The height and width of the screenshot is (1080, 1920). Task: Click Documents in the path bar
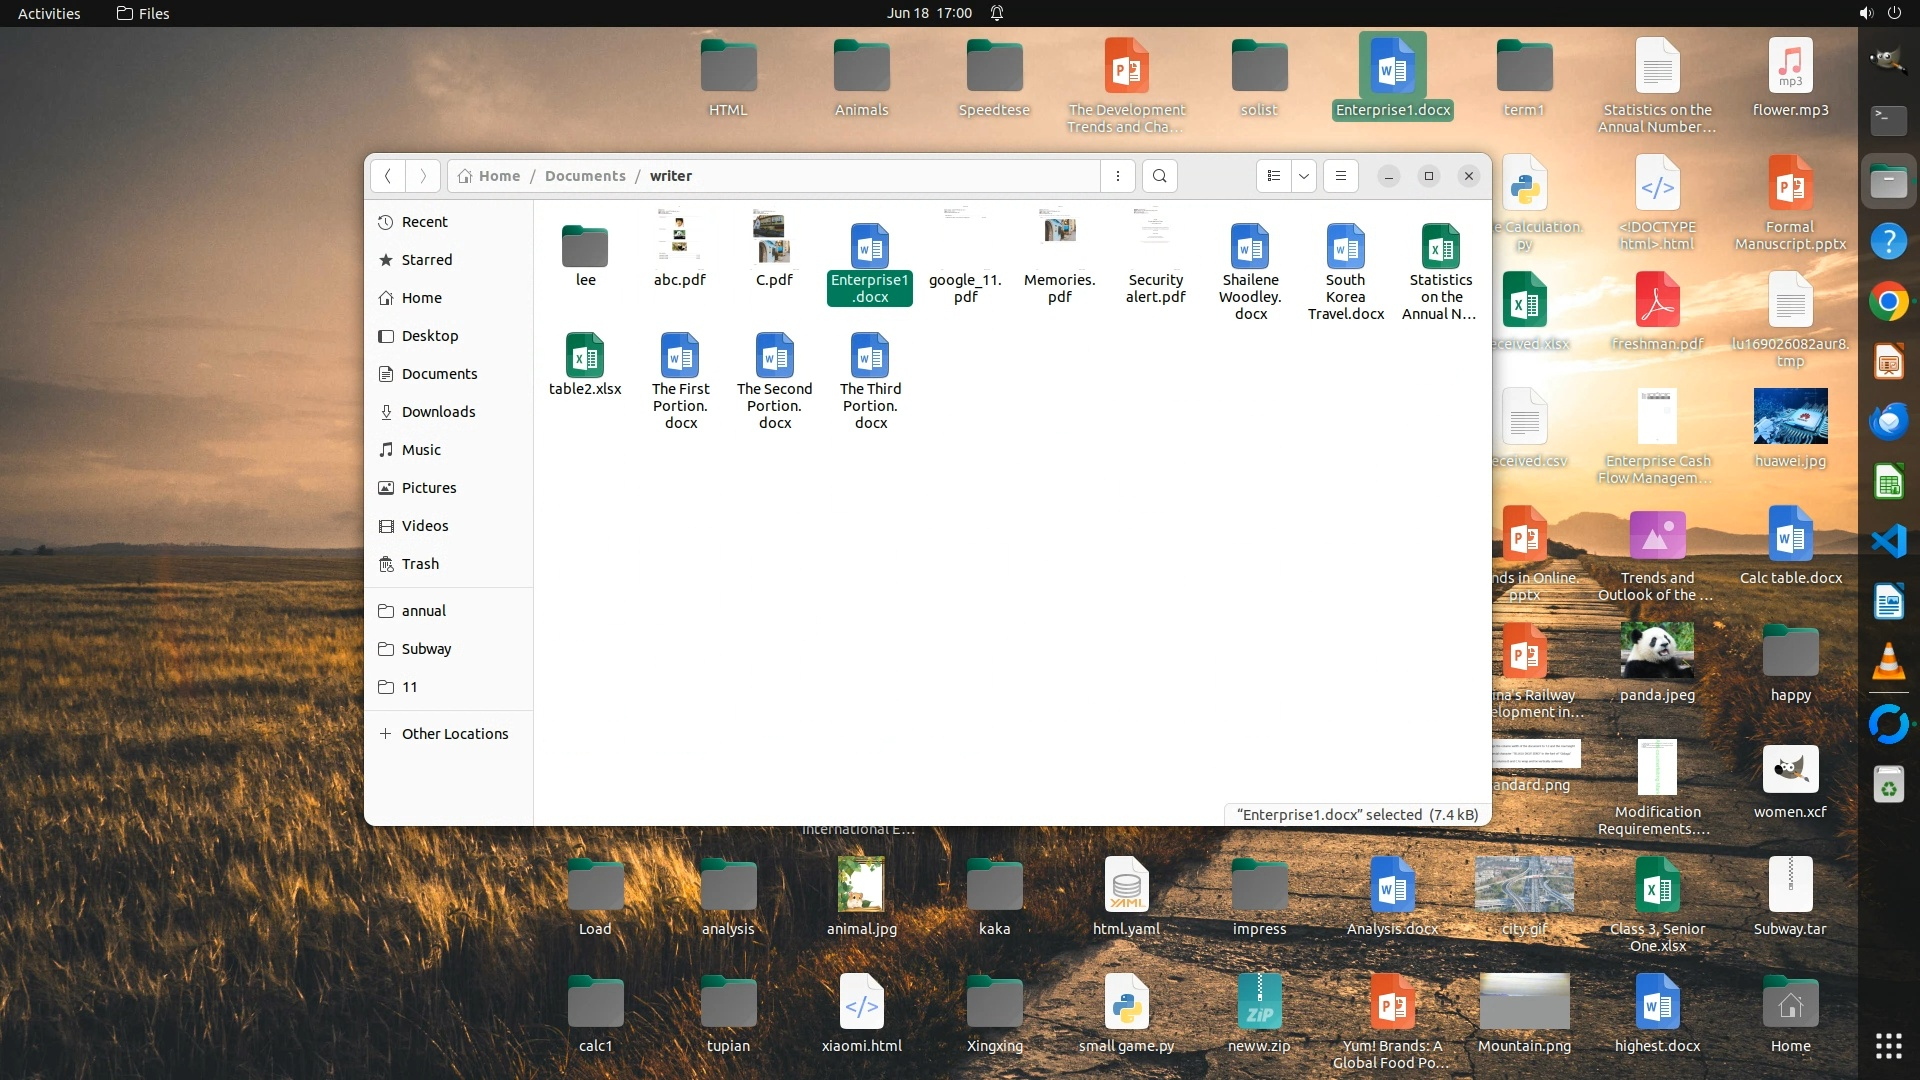pos(585,176)
